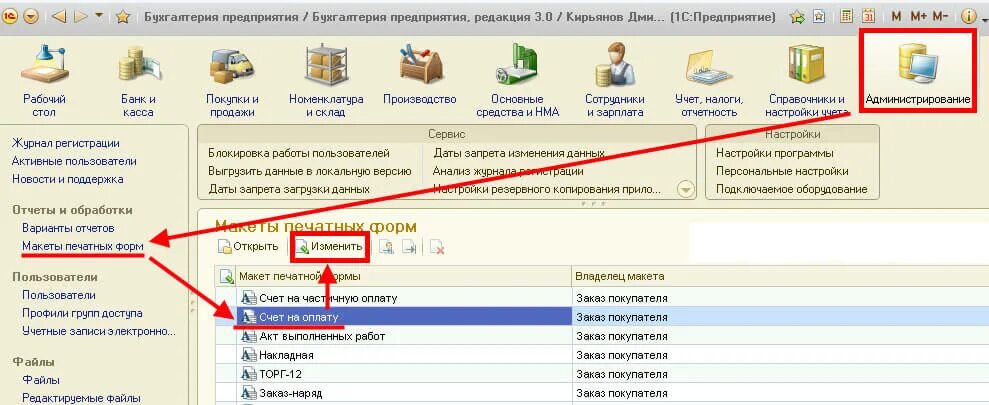989x405 pixels.
Task: Open Настройки резервного копирования
Action: point(546,189)
